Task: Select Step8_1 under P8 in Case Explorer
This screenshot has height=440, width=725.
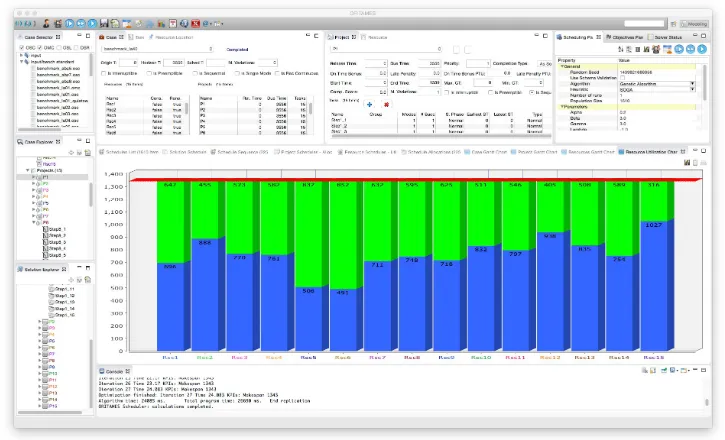Action: click(57, 229)
